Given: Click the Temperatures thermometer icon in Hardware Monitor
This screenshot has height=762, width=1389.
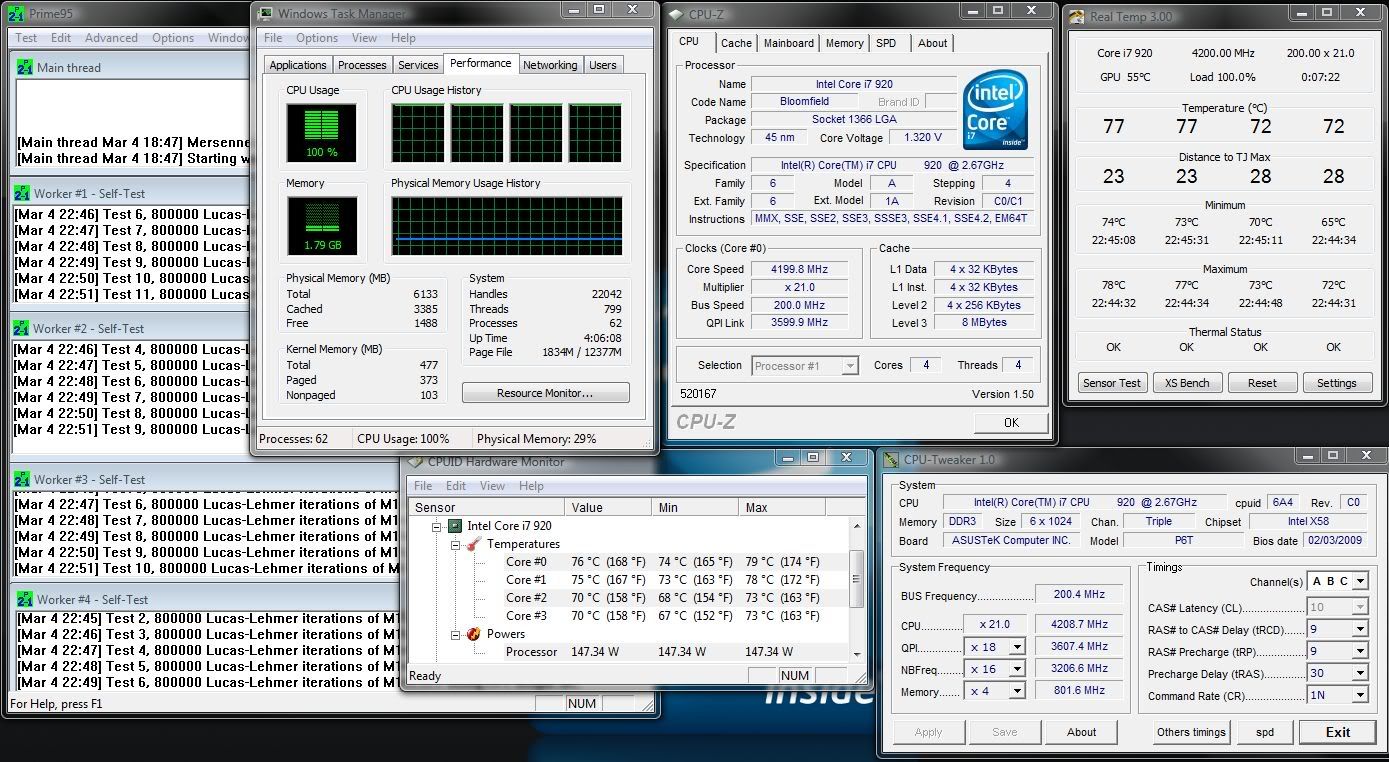Looking at the screenshot, I should [473, 544].
